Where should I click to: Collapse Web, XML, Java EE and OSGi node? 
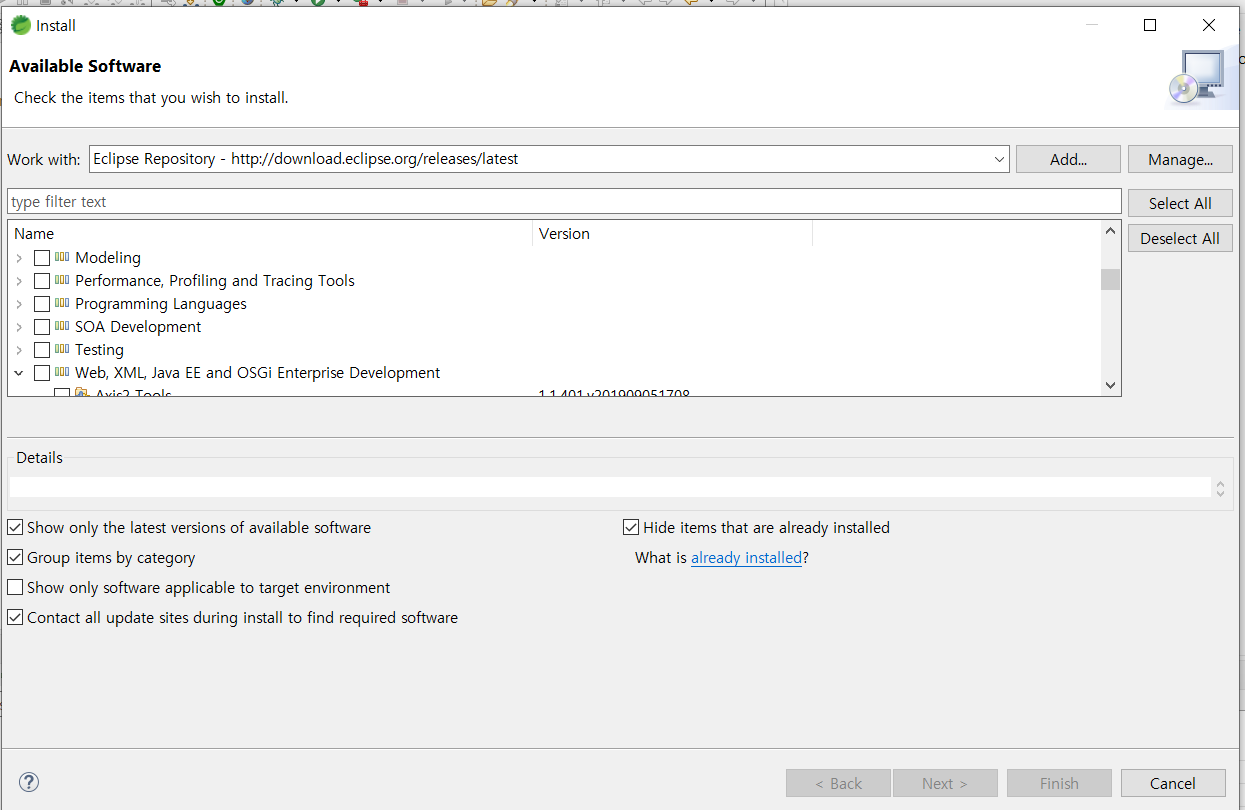[x=19, y=373]
